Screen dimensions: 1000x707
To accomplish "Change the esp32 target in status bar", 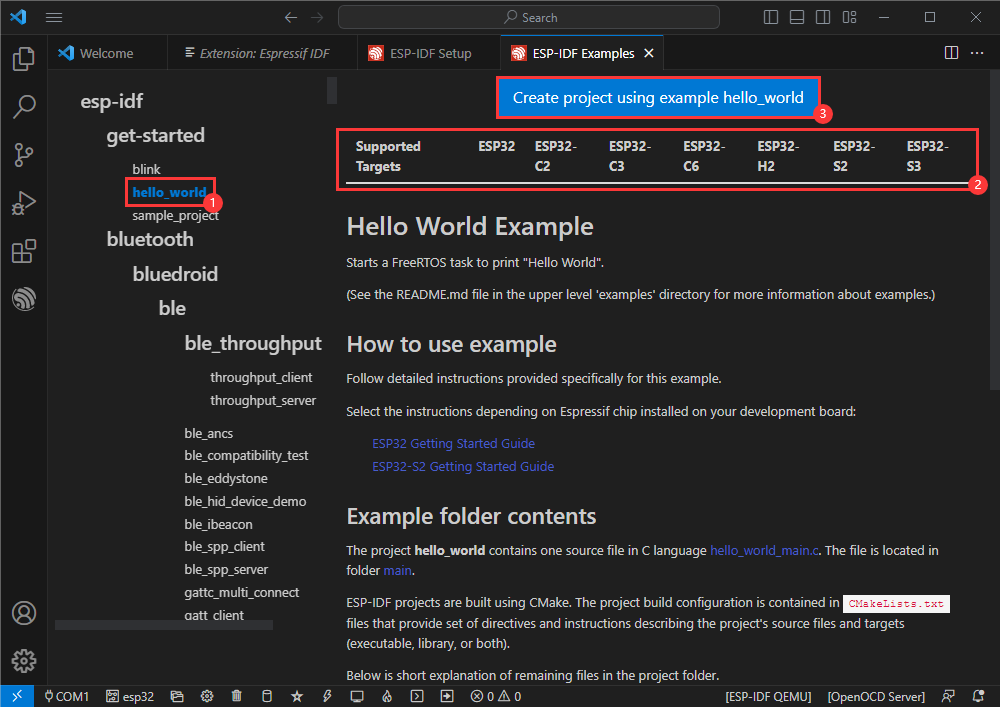I will [130, 696].
